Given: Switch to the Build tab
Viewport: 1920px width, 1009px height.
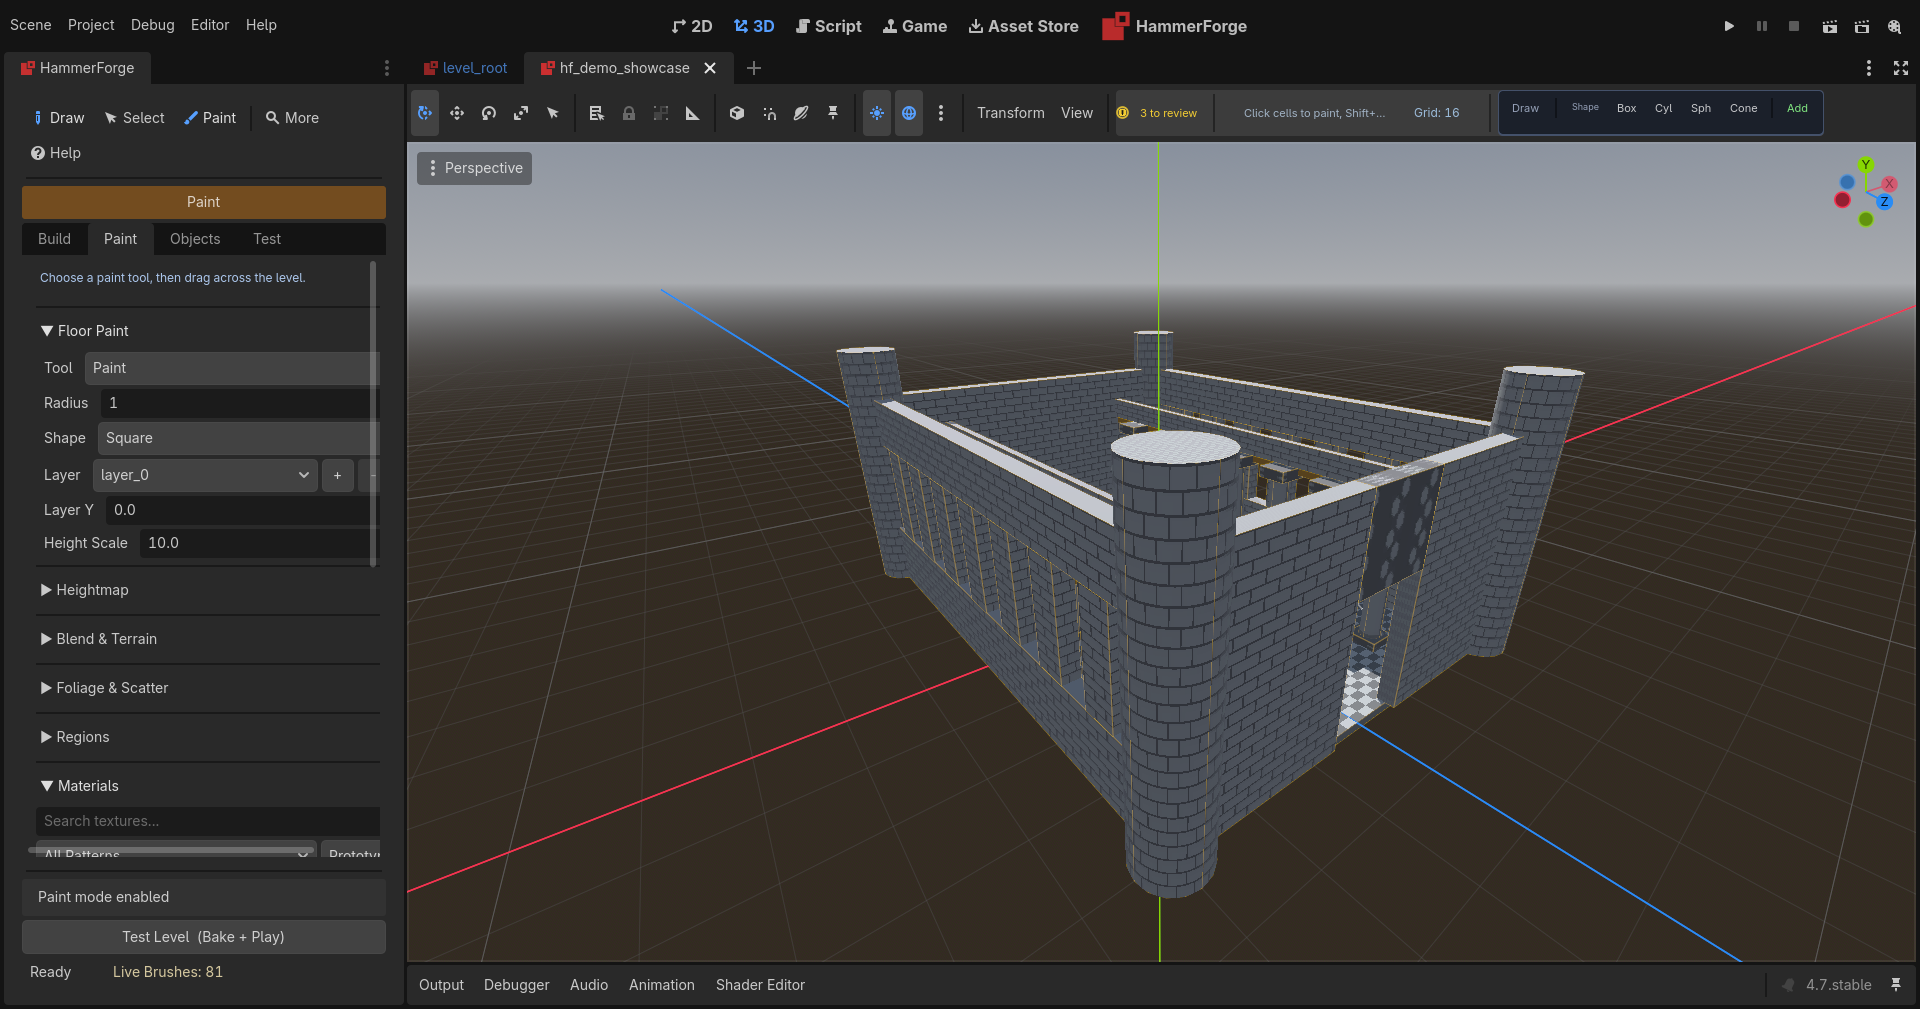Looking at the screenshot, I should tap(54, 239).
